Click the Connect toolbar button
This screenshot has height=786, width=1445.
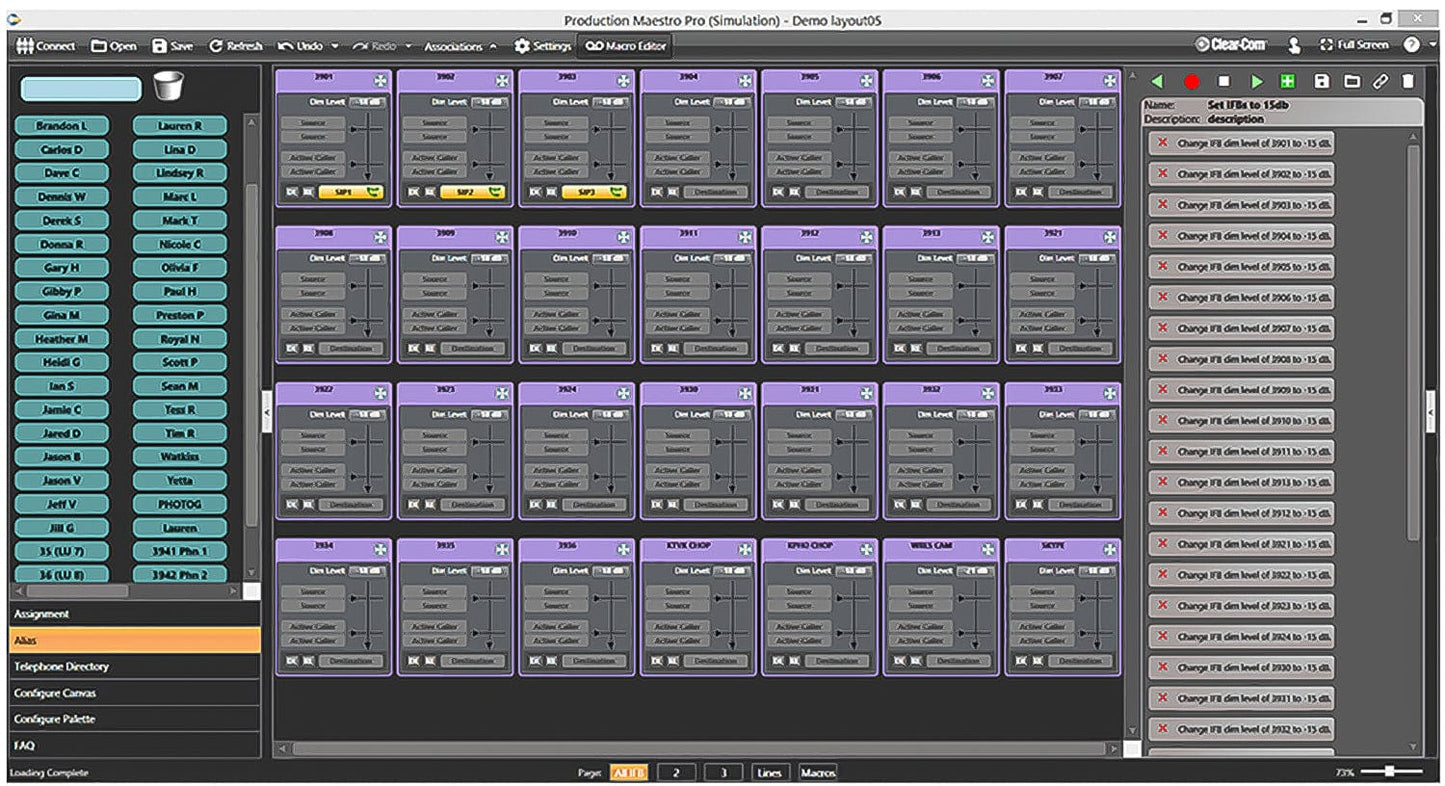[47, 46]
